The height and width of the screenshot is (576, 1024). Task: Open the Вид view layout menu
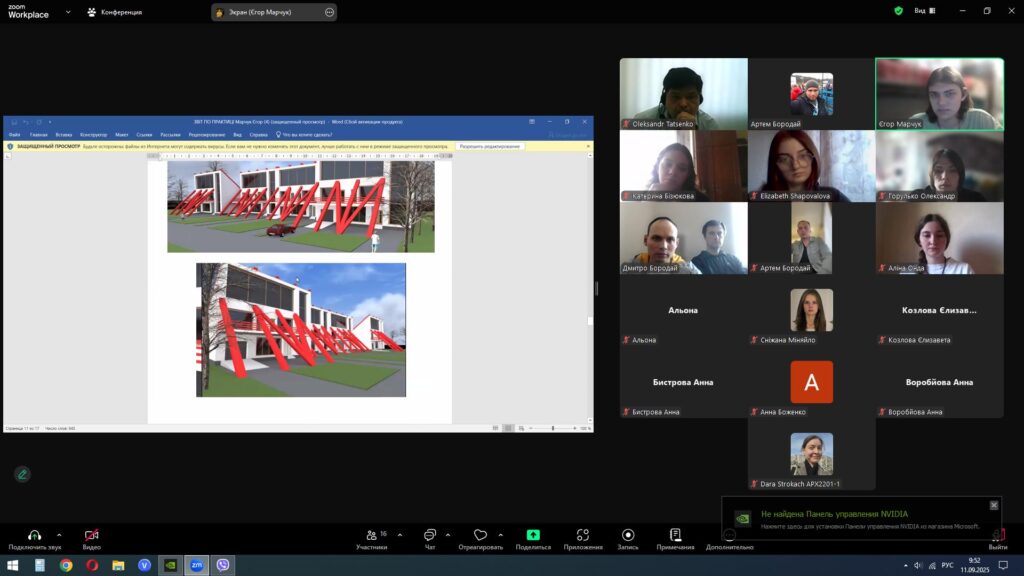pos(925,11)
